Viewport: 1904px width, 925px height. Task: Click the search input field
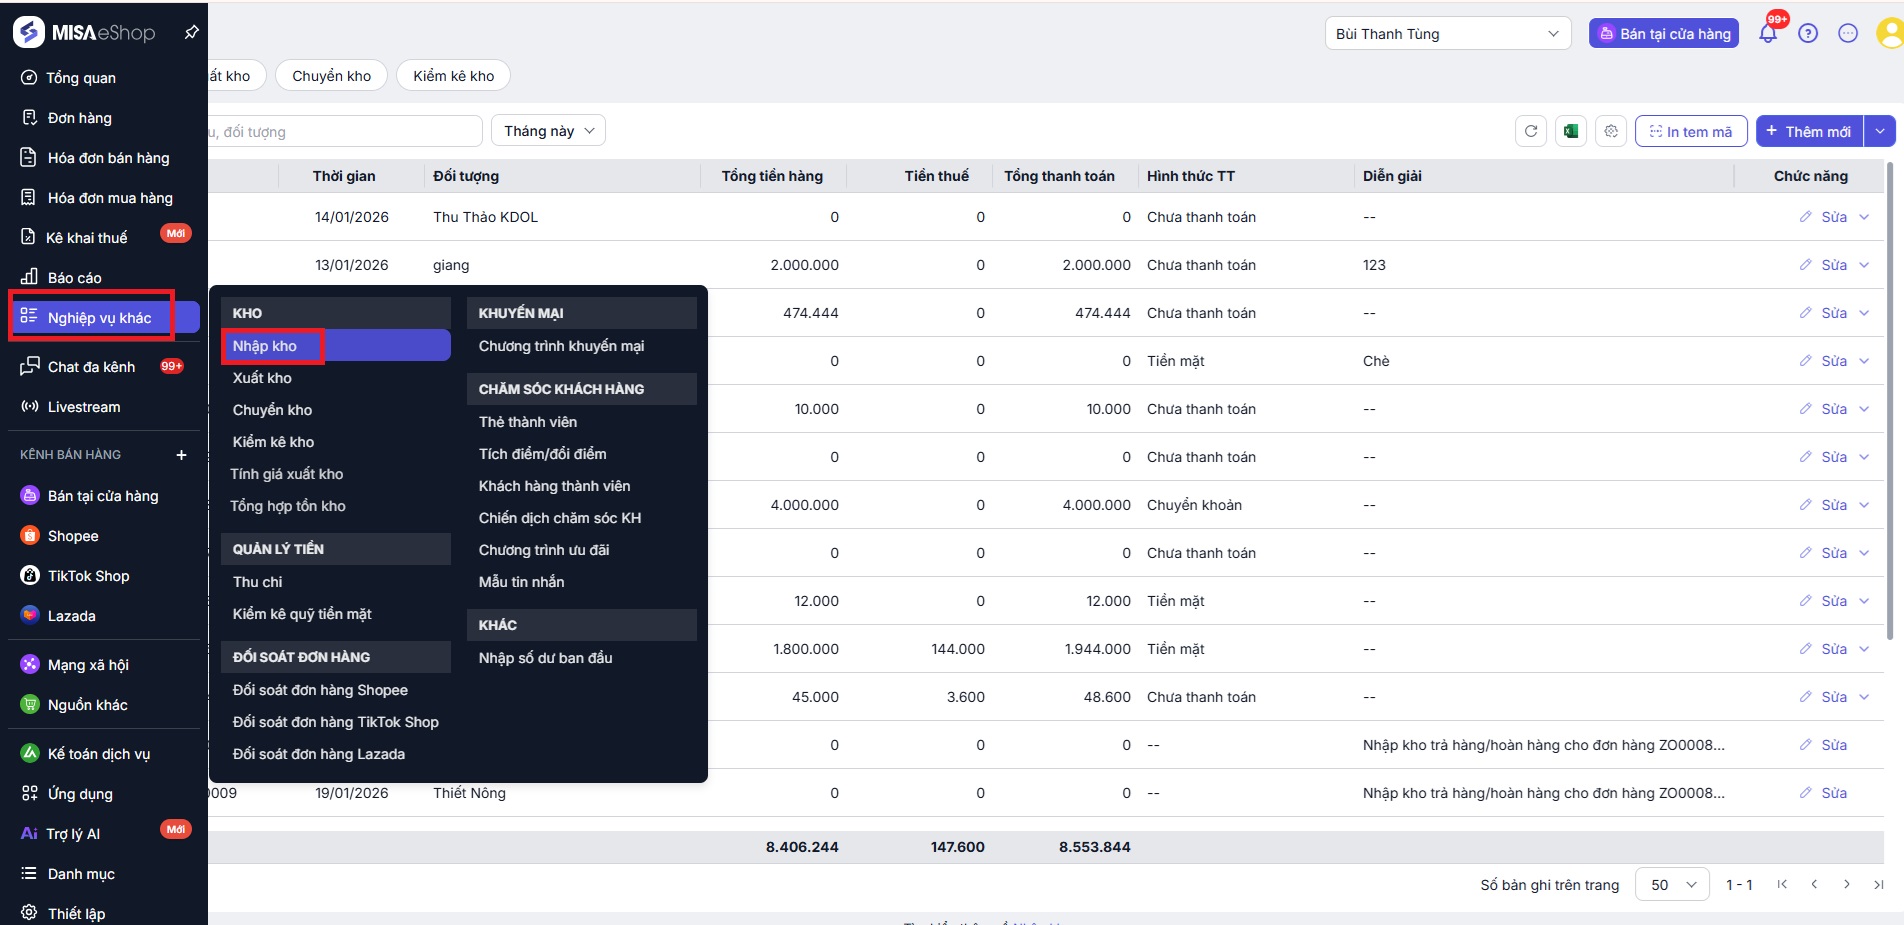[340, 131]
